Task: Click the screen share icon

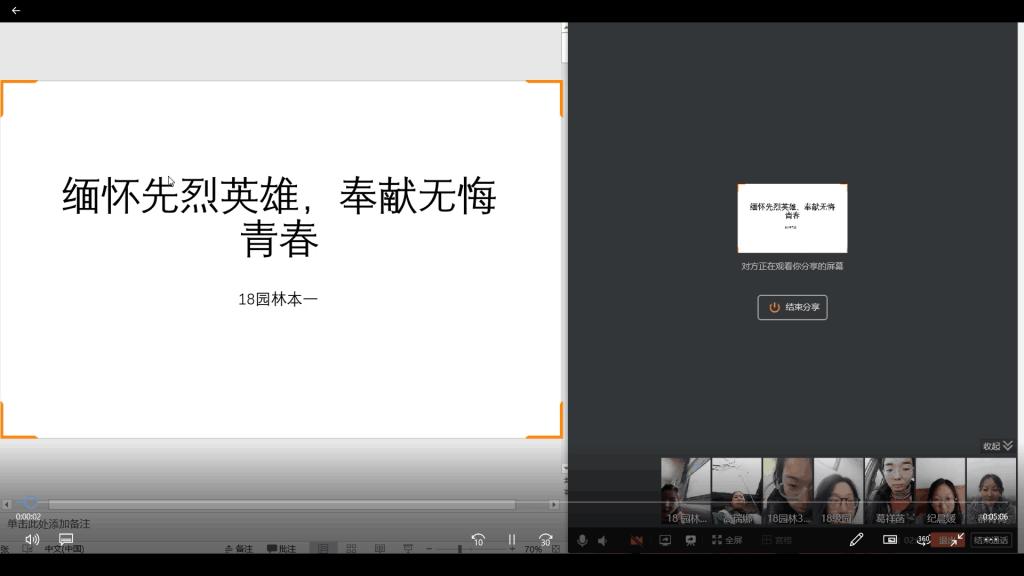Action: tap(665, 540)
